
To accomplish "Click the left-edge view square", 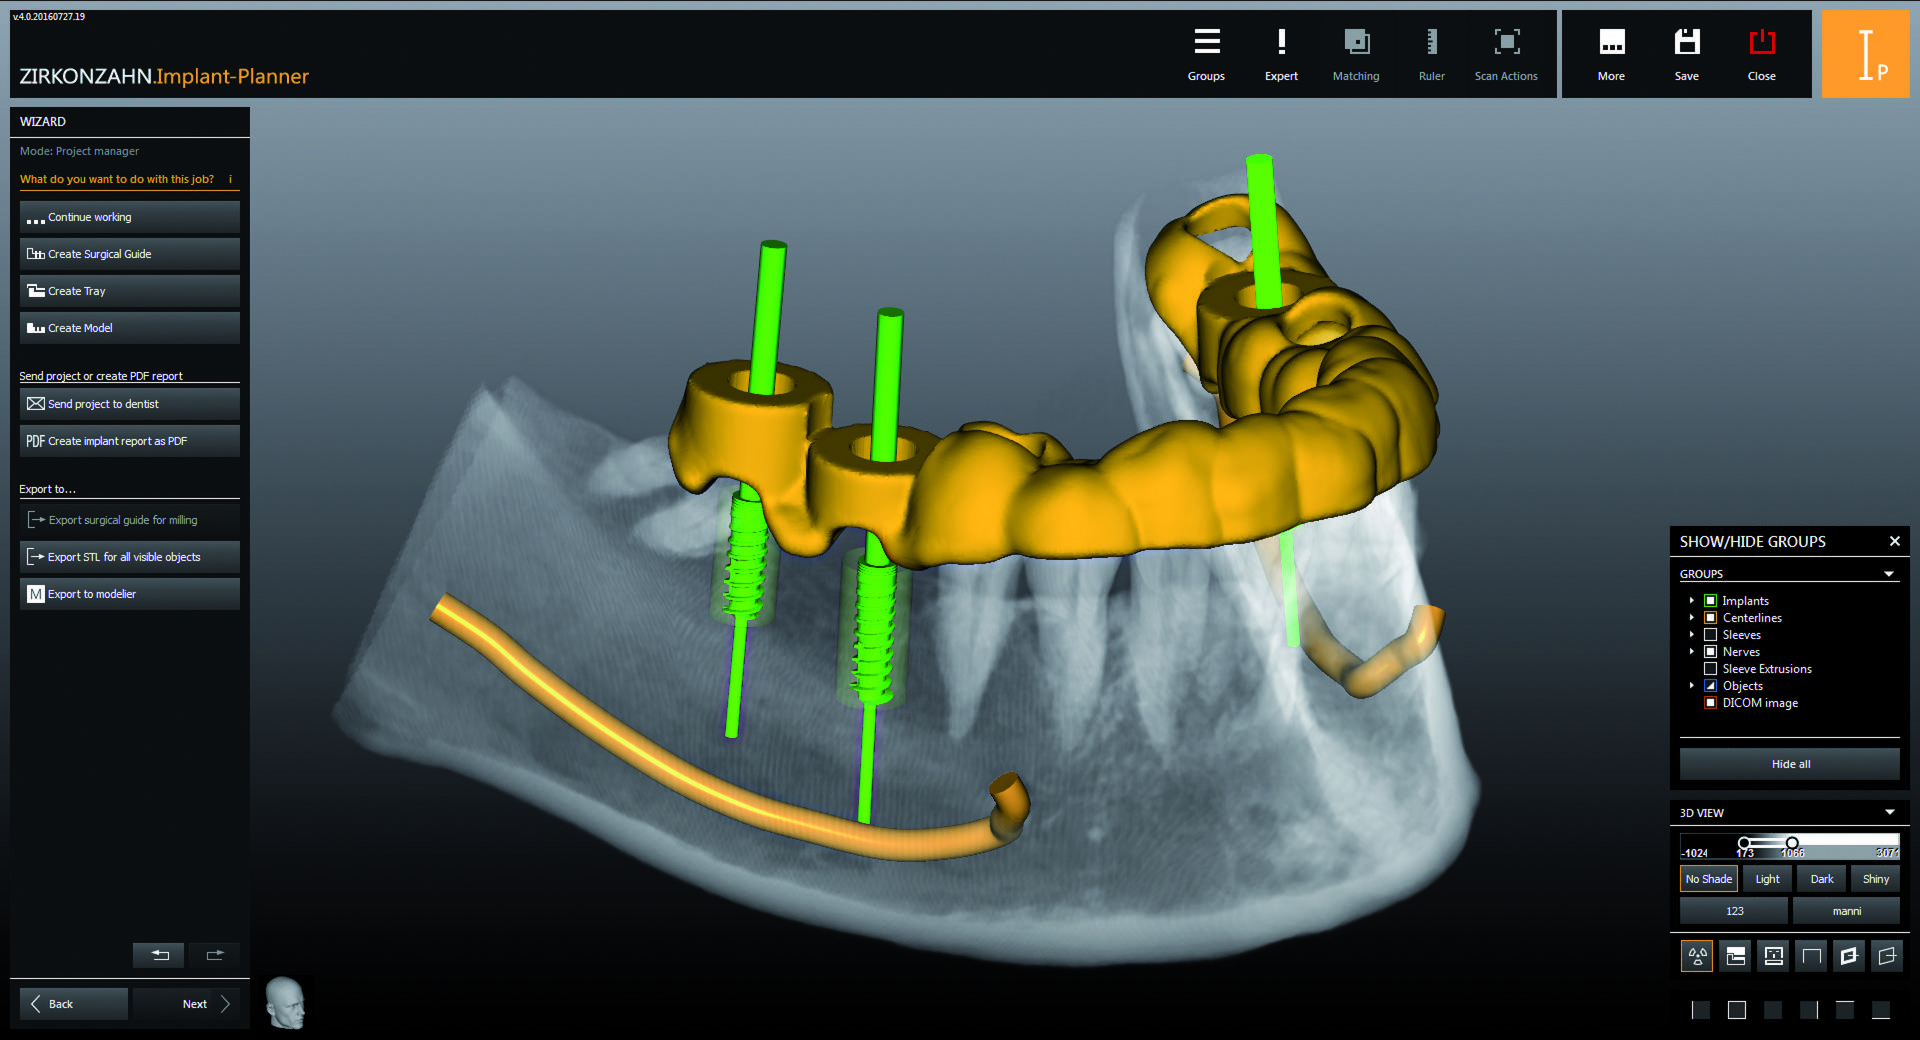I will click(x=1700, y=1010).
